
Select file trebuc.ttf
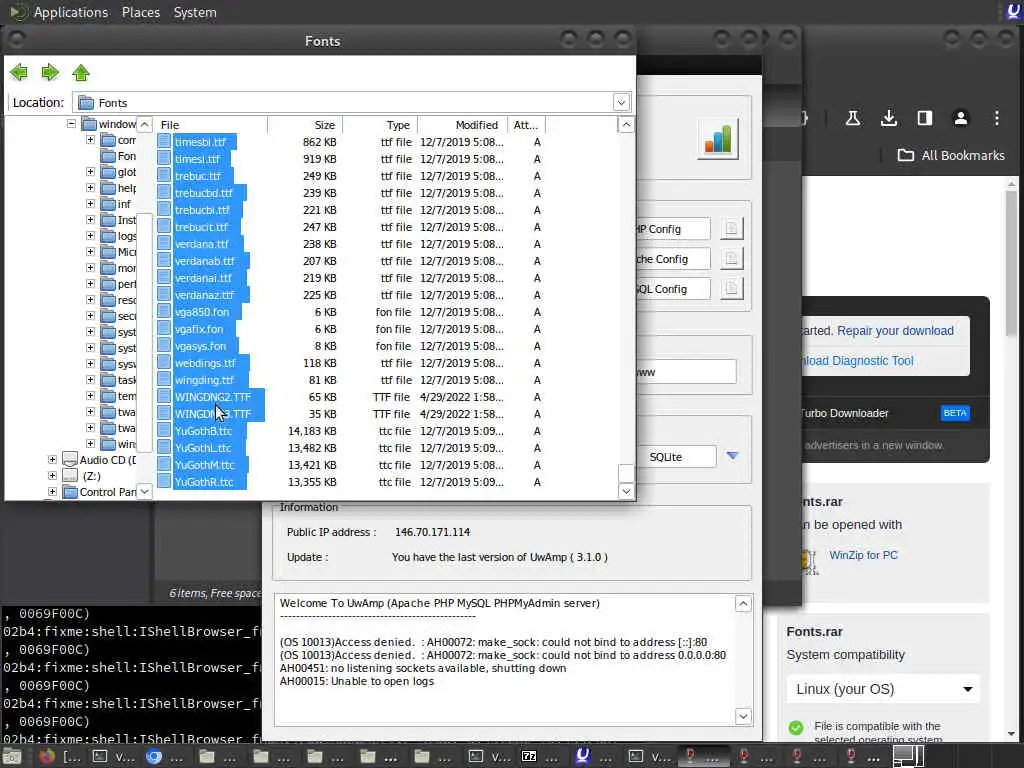coord(198,176)
